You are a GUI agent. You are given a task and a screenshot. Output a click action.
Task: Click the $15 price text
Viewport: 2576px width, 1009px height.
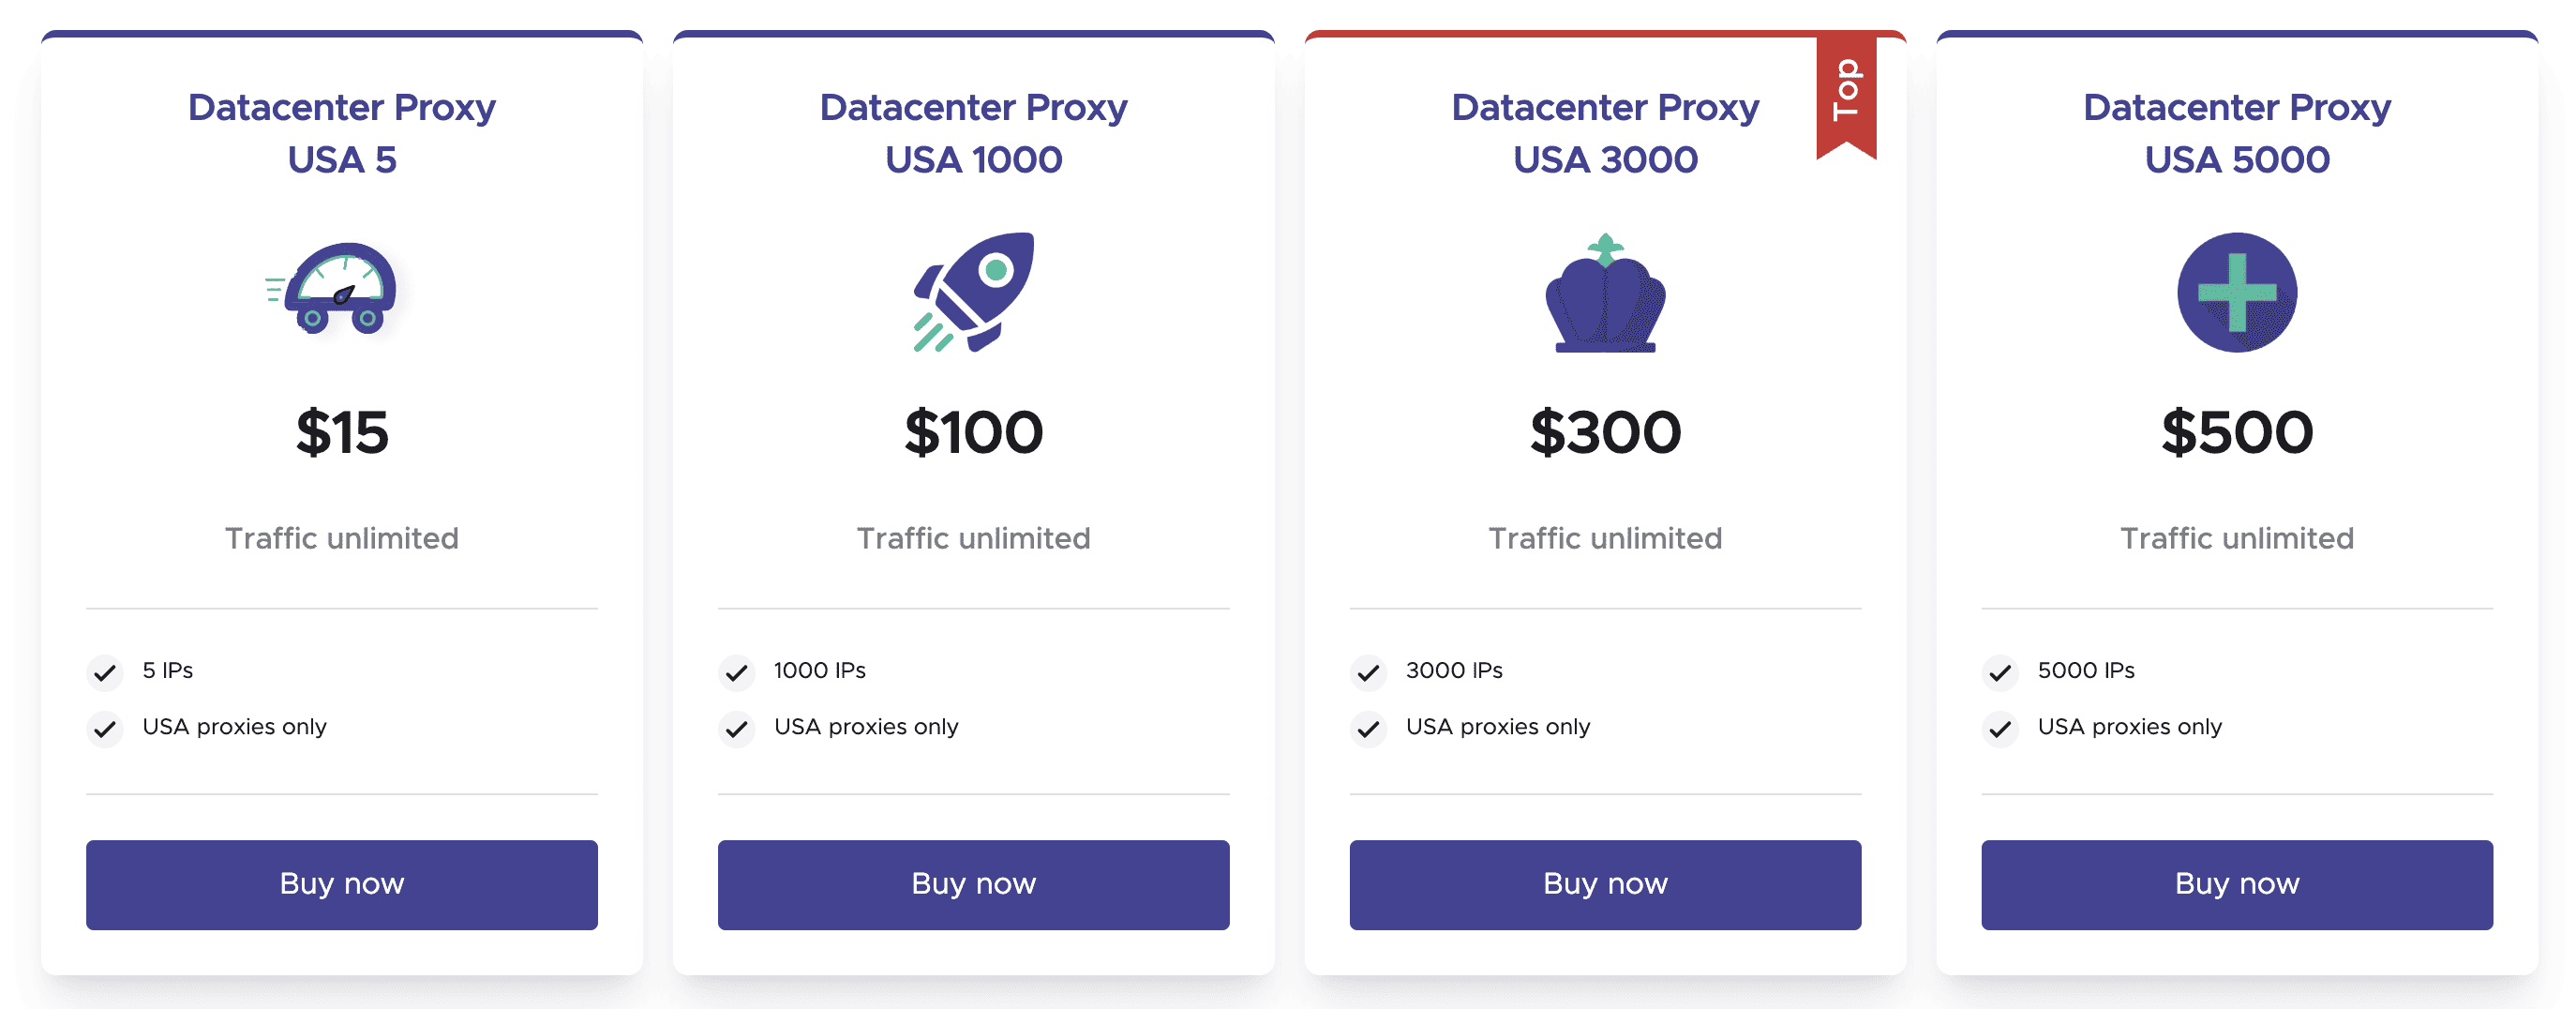[x=342, y=432]
